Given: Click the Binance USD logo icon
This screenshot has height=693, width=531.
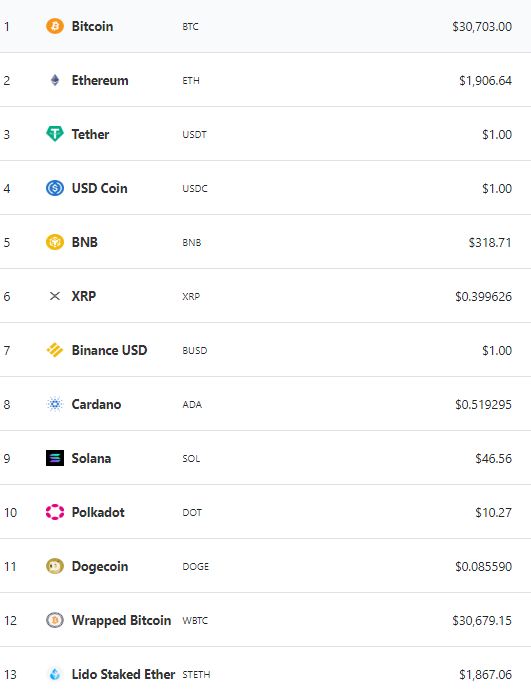Looking at the screenshot, I should 55,350.
